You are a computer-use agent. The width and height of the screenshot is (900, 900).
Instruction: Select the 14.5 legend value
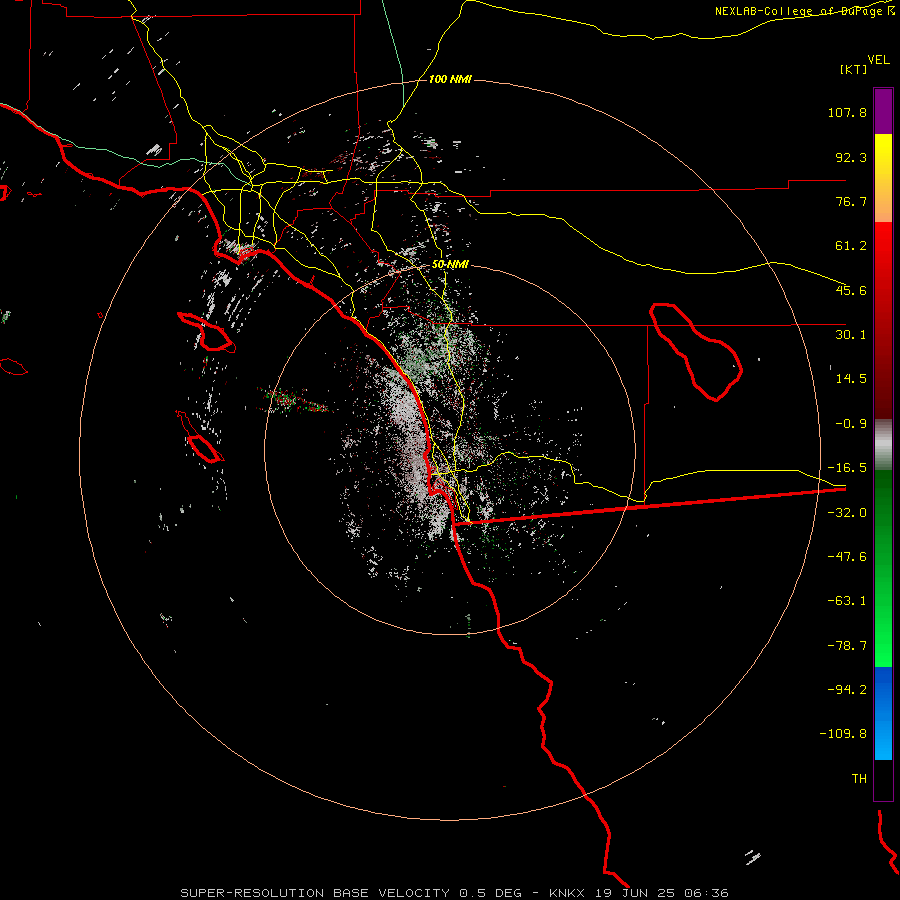pyautogui.click(x=851, y=379)
